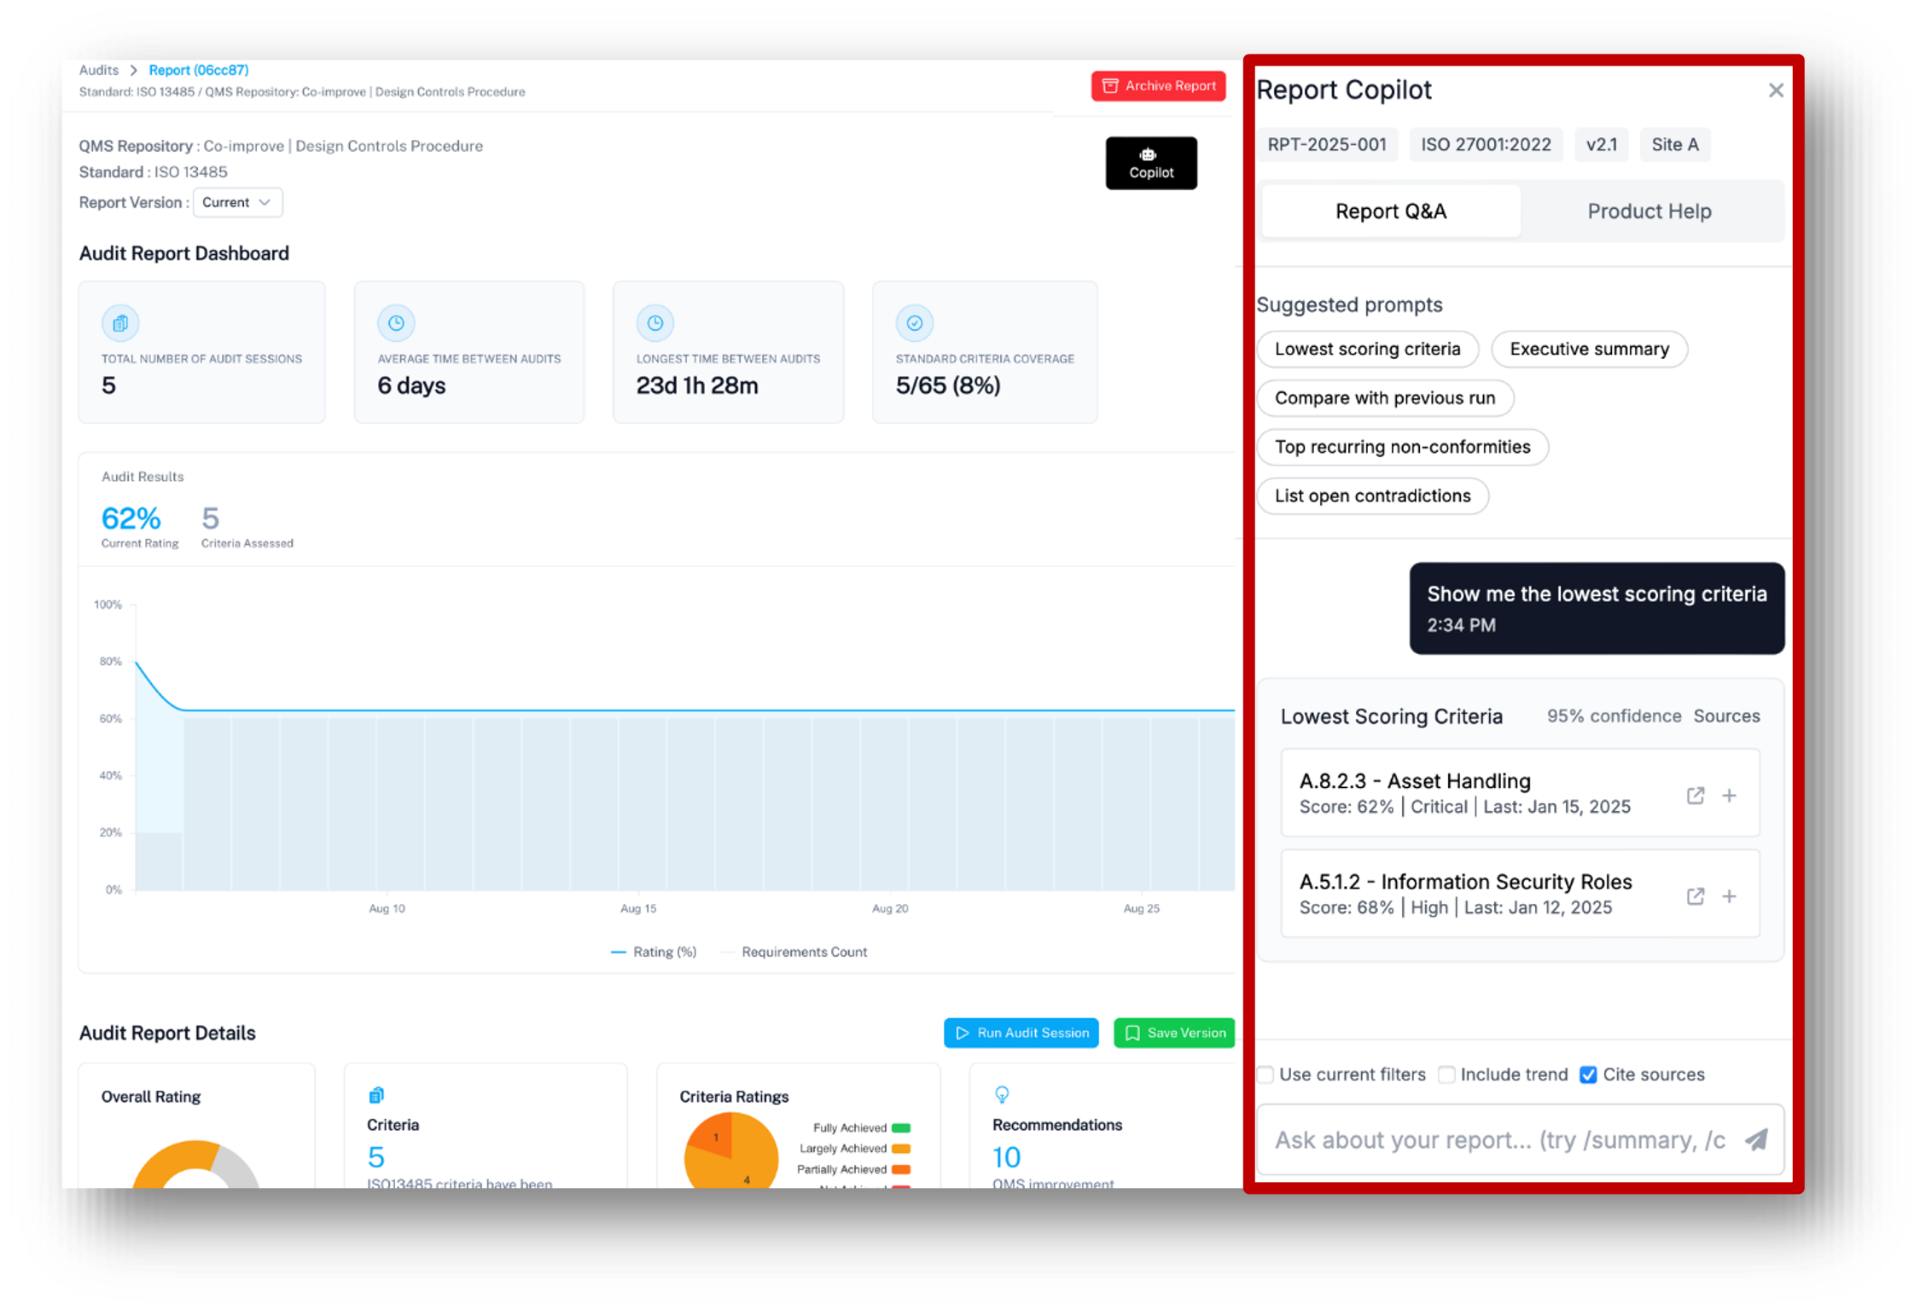
Task: Select the A.8.2.3 - Asset Handling title
Action: pyautogui.click(x=1414, y=781)
